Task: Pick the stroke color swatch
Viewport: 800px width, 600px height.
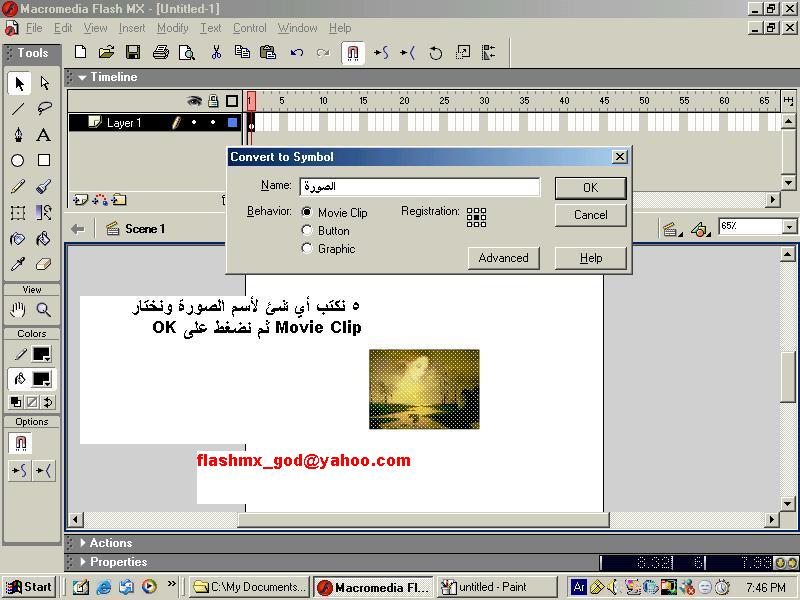Action: pyautogui.click(x=41, y=354)
